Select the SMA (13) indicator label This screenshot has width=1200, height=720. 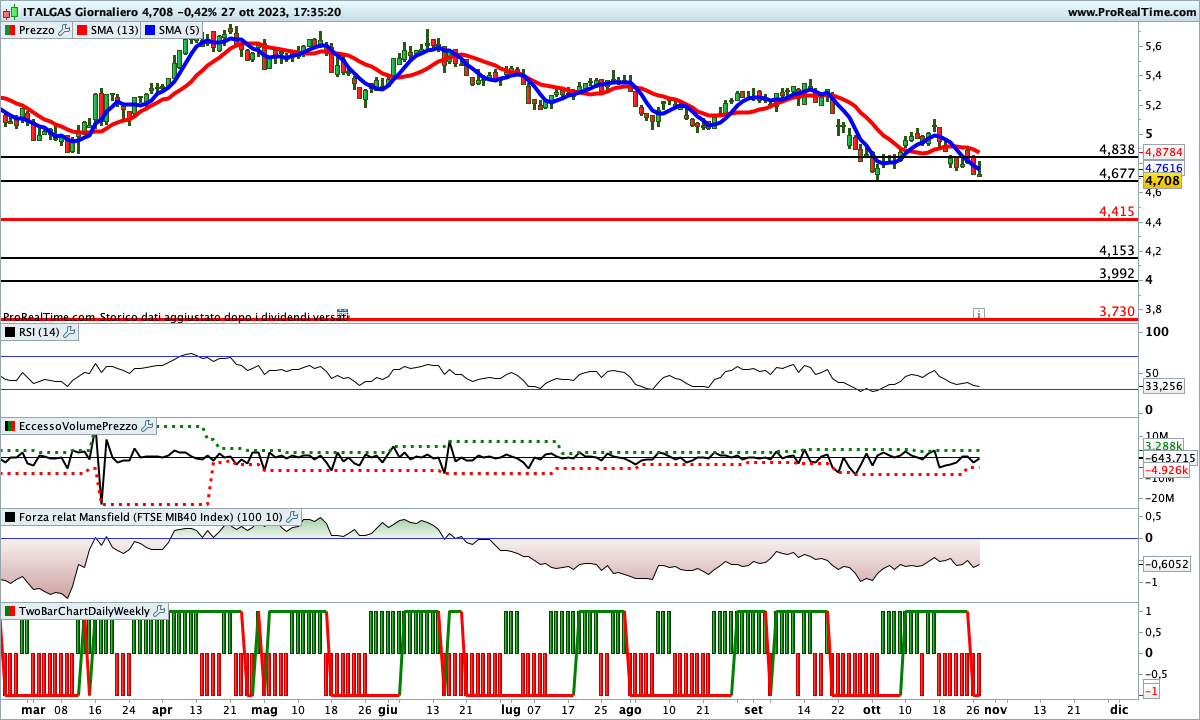115,30
